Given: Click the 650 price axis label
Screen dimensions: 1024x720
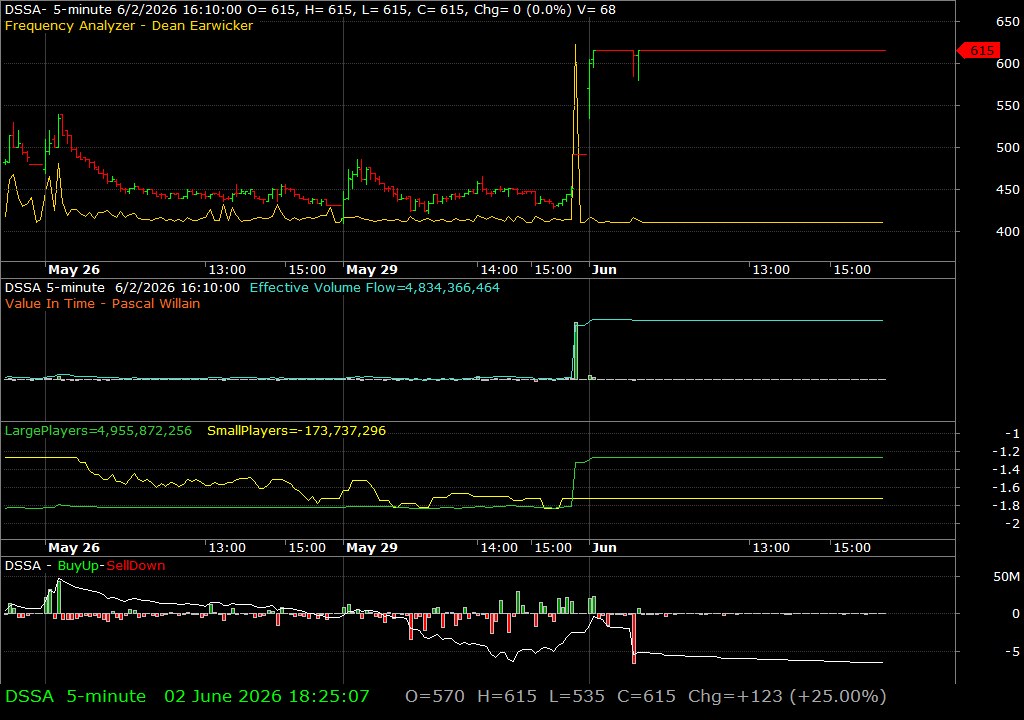Looking at the screenshot, I should [1008, 22].
